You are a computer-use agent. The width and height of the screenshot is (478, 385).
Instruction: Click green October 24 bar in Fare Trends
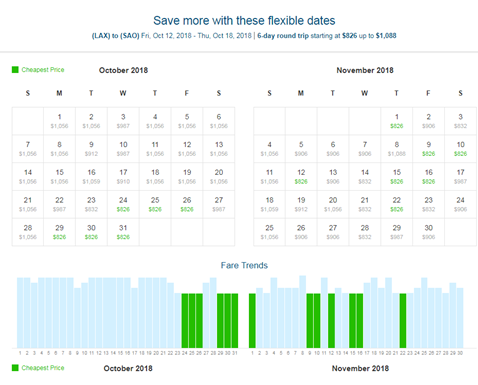pyautogui.click(x=185, y=321)
